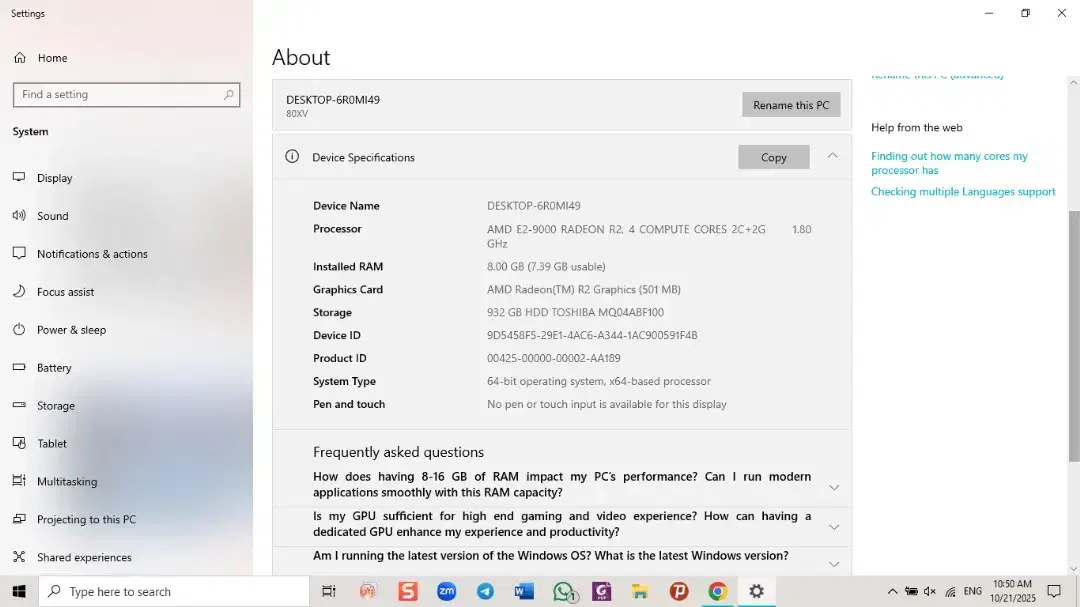
Task: Select Multitasking in the sidebar
Action: tap(66, 482)
